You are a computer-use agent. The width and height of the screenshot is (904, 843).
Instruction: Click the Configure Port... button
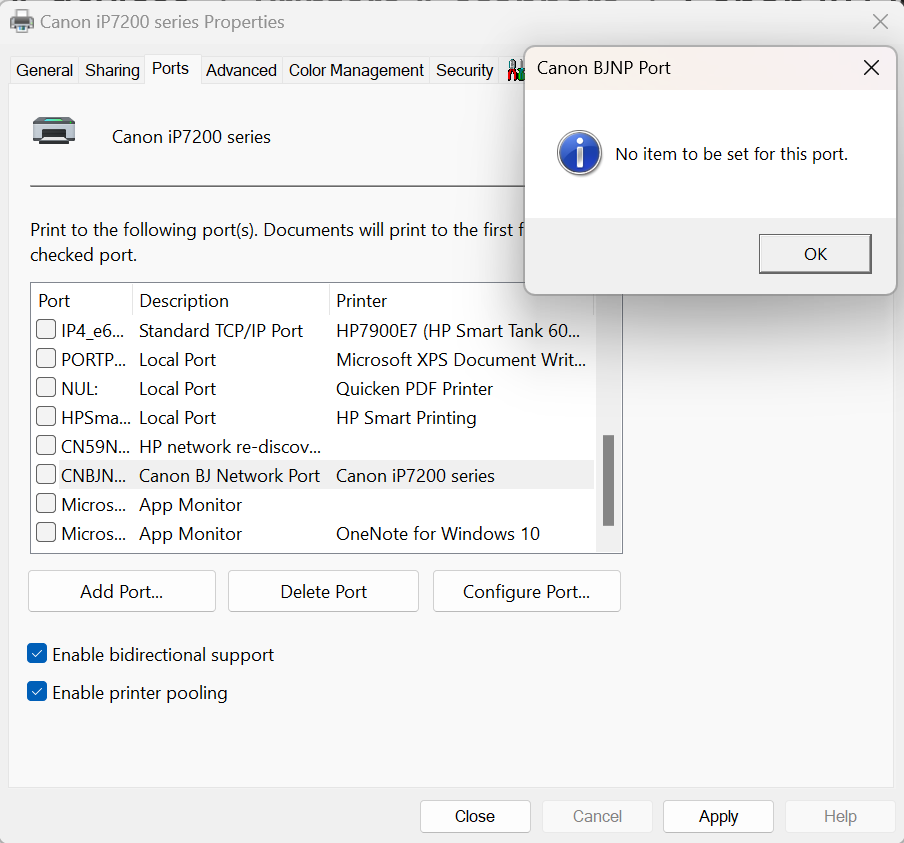click(526, 591)
